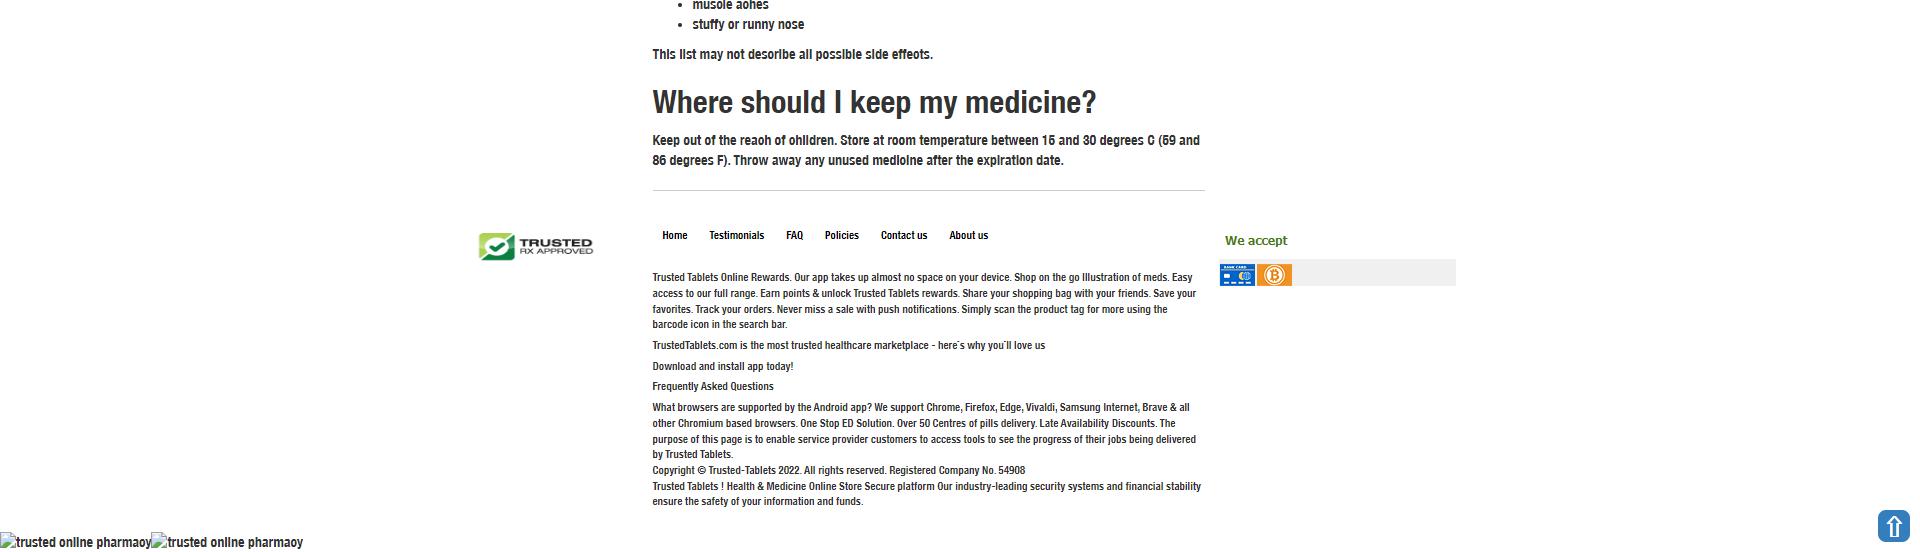Click the Where should I keep my medicine heading
The image size is (1920, 552).
[x=874, y=103]
